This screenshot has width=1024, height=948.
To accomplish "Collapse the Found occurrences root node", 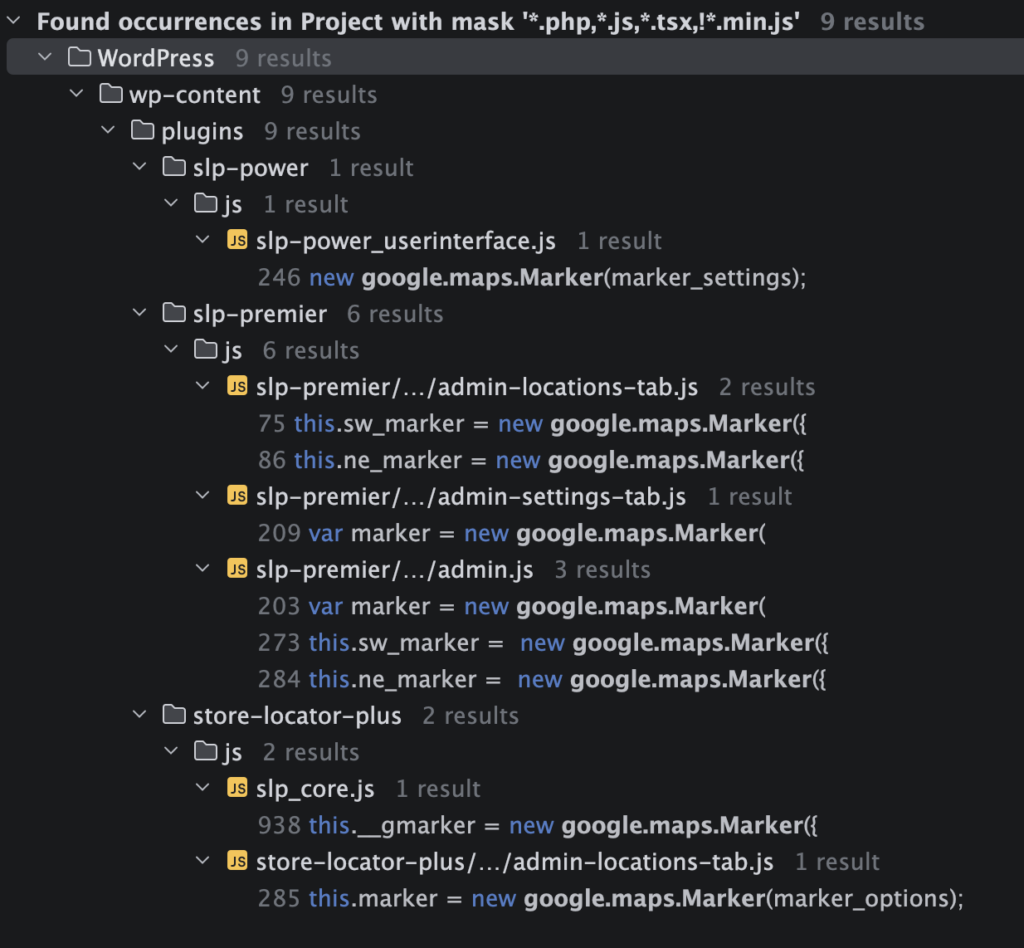I will click(14, 21).
